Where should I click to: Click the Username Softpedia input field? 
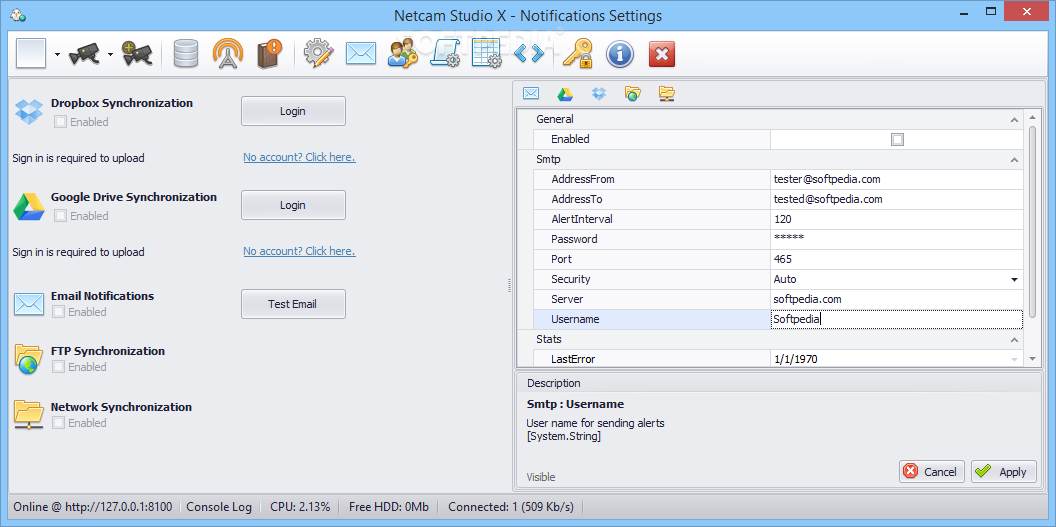(x=896, y=319)
